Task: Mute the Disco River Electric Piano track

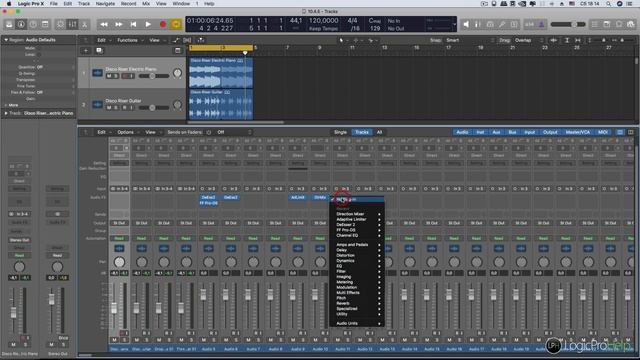Action: pyautogui.click(x=109, y=76)
